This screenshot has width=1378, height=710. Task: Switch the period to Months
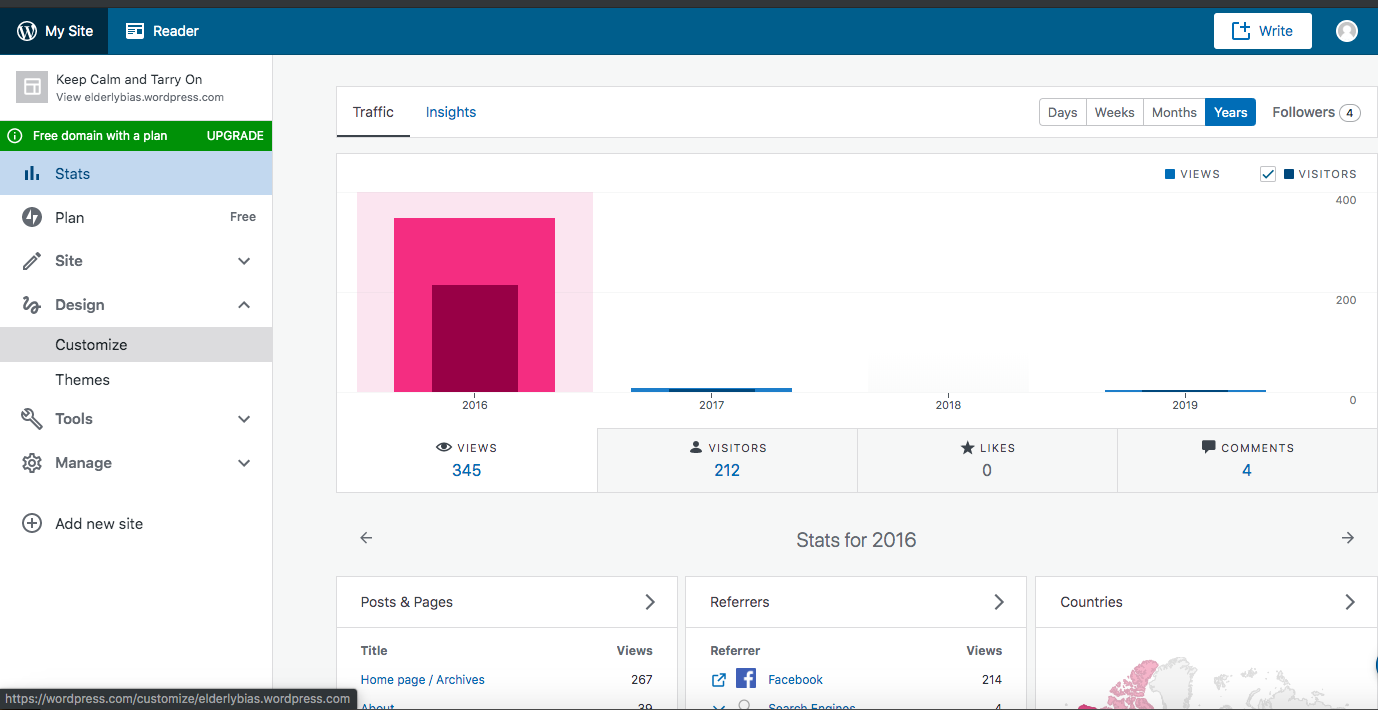coord(1174,112)
